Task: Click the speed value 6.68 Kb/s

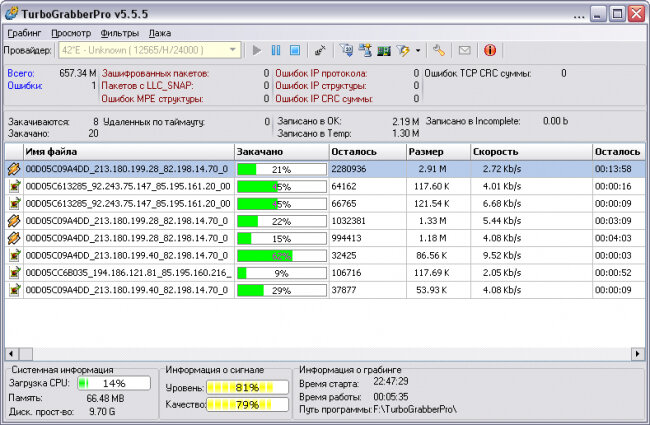Action: (x=502, y=204)
